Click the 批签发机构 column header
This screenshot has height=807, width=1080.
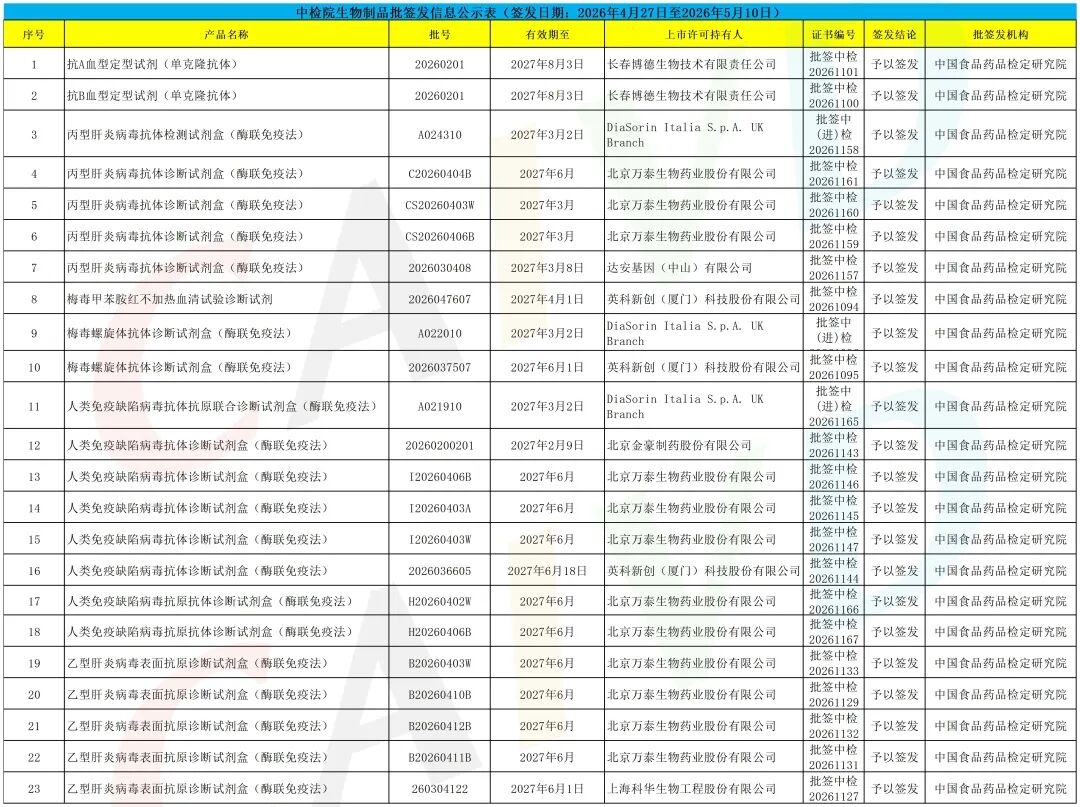coord(1001,34)
